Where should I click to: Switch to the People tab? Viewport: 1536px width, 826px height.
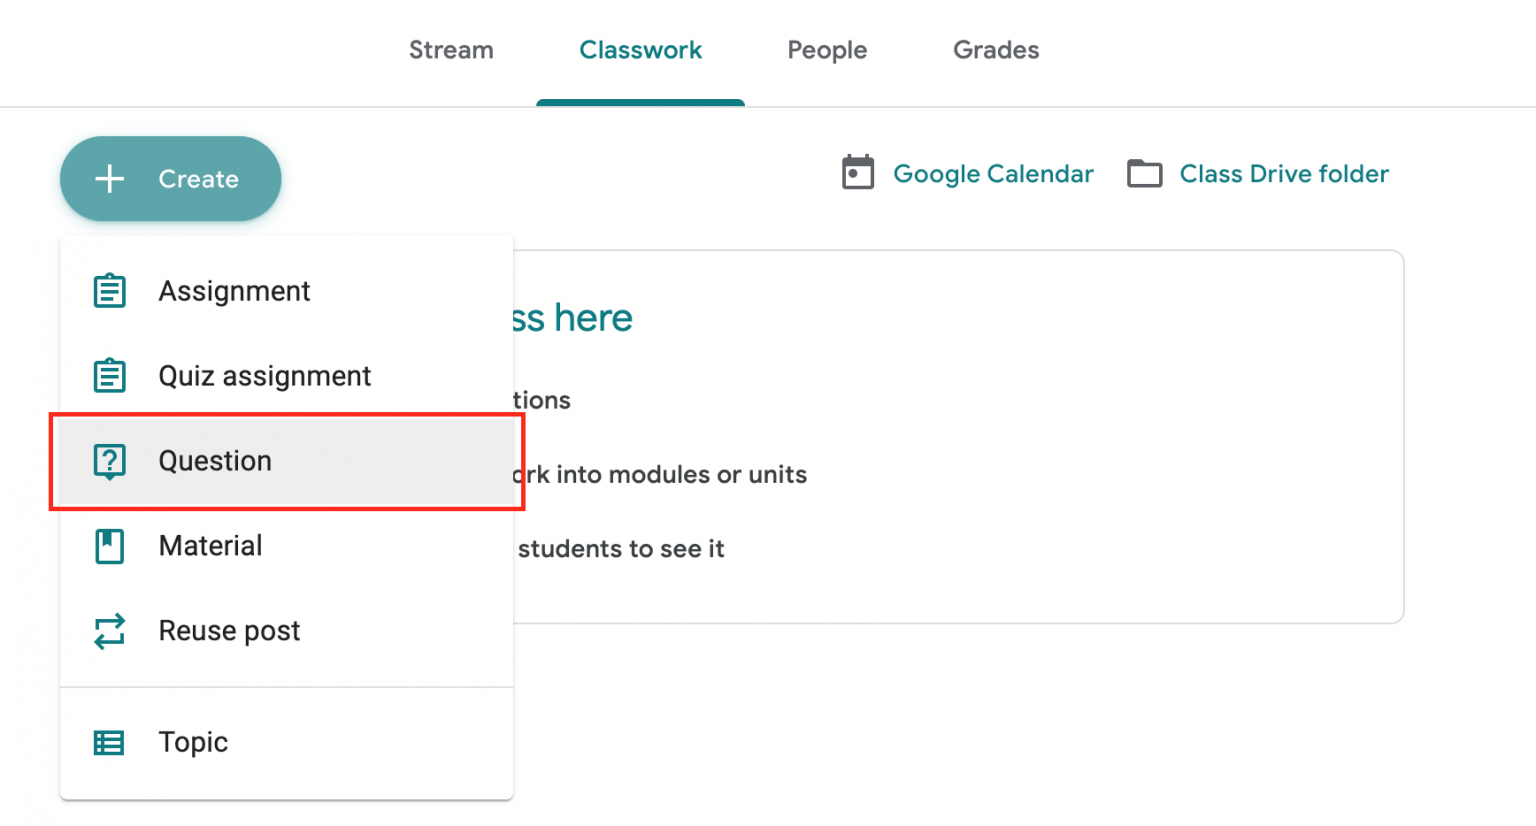click(x=827, y=50)
